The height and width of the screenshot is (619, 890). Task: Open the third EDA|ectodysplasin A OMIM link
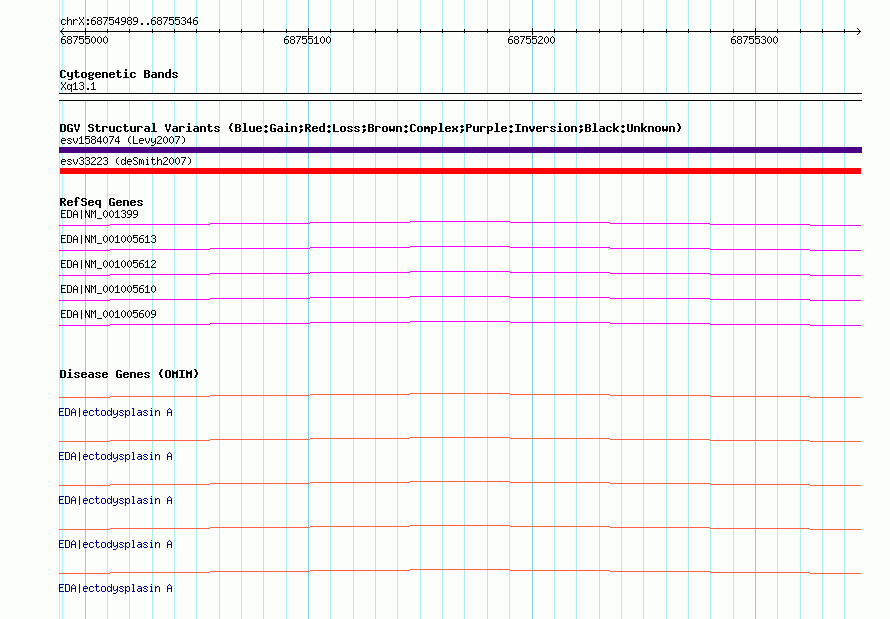[115, 500]
